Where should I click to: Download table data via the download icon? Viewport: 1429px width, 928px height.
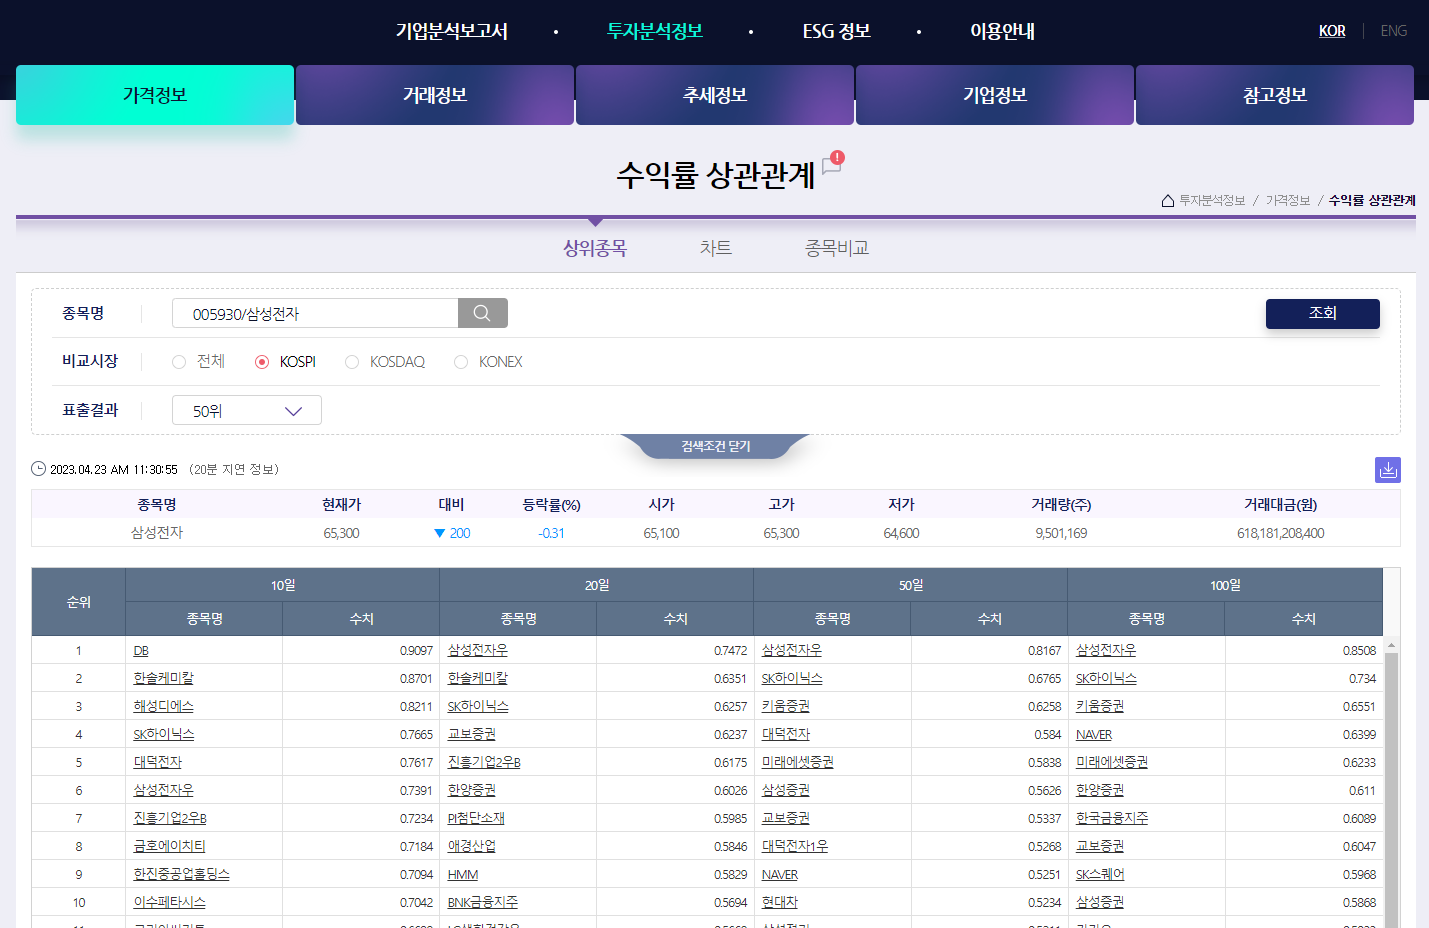[1388, 469]
